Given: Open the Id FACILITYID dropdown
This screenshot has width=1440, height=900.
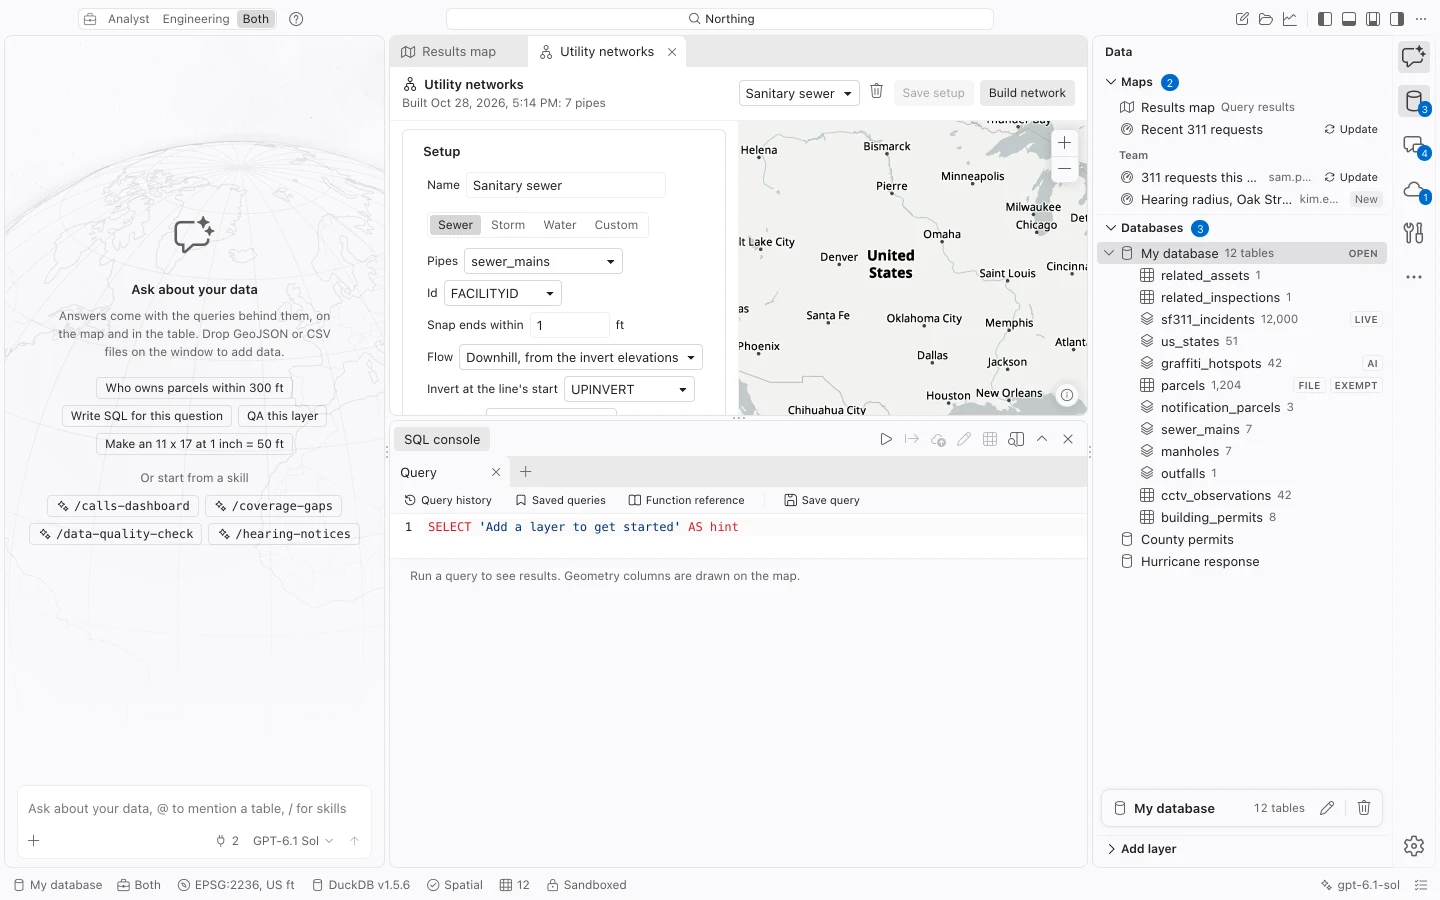Looking at the screenshot, I should click(x=503, y=293).
